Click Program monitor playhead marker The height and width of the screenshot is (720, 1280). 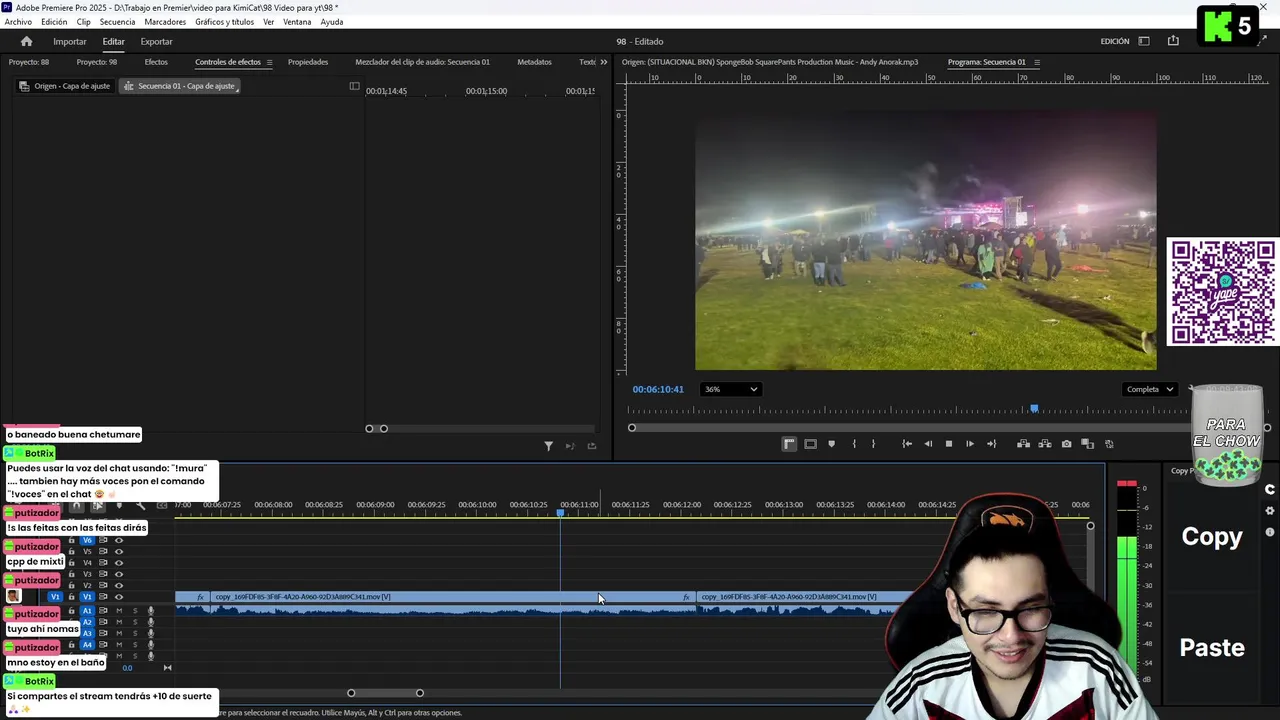(1034, 409)
